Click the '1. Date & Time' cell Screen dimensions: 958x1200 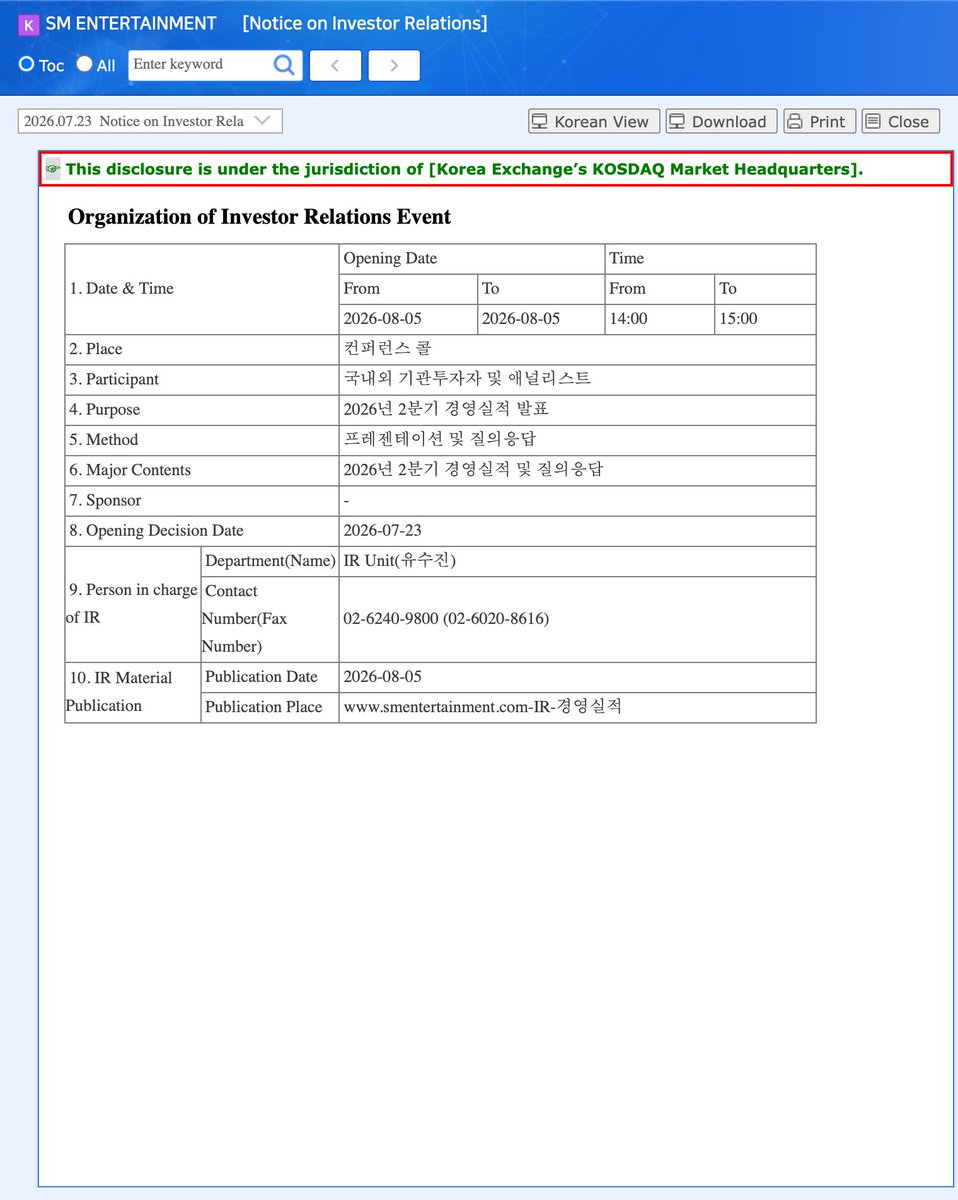202,289
